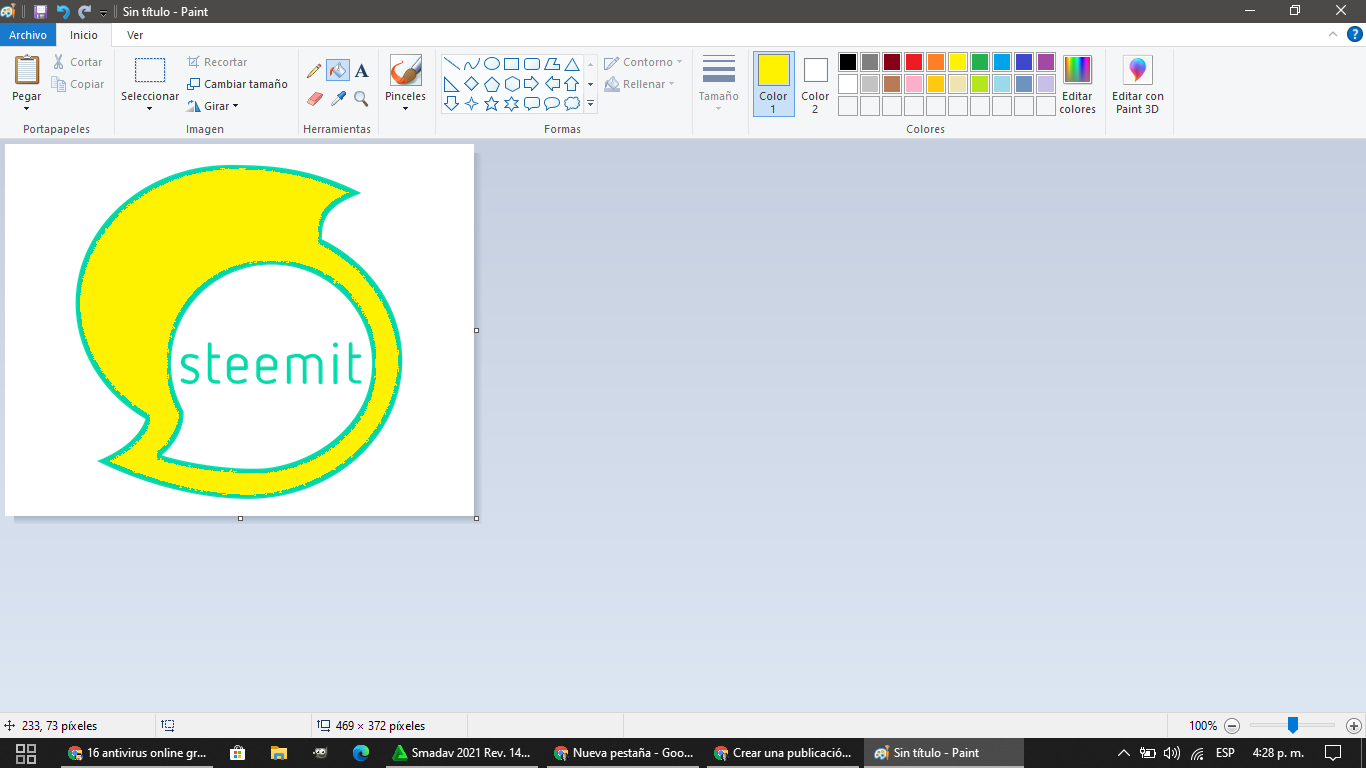Viewport: 1366px width, 768px height.
Task: Select the Eraser tool
Action: (314, 99)
